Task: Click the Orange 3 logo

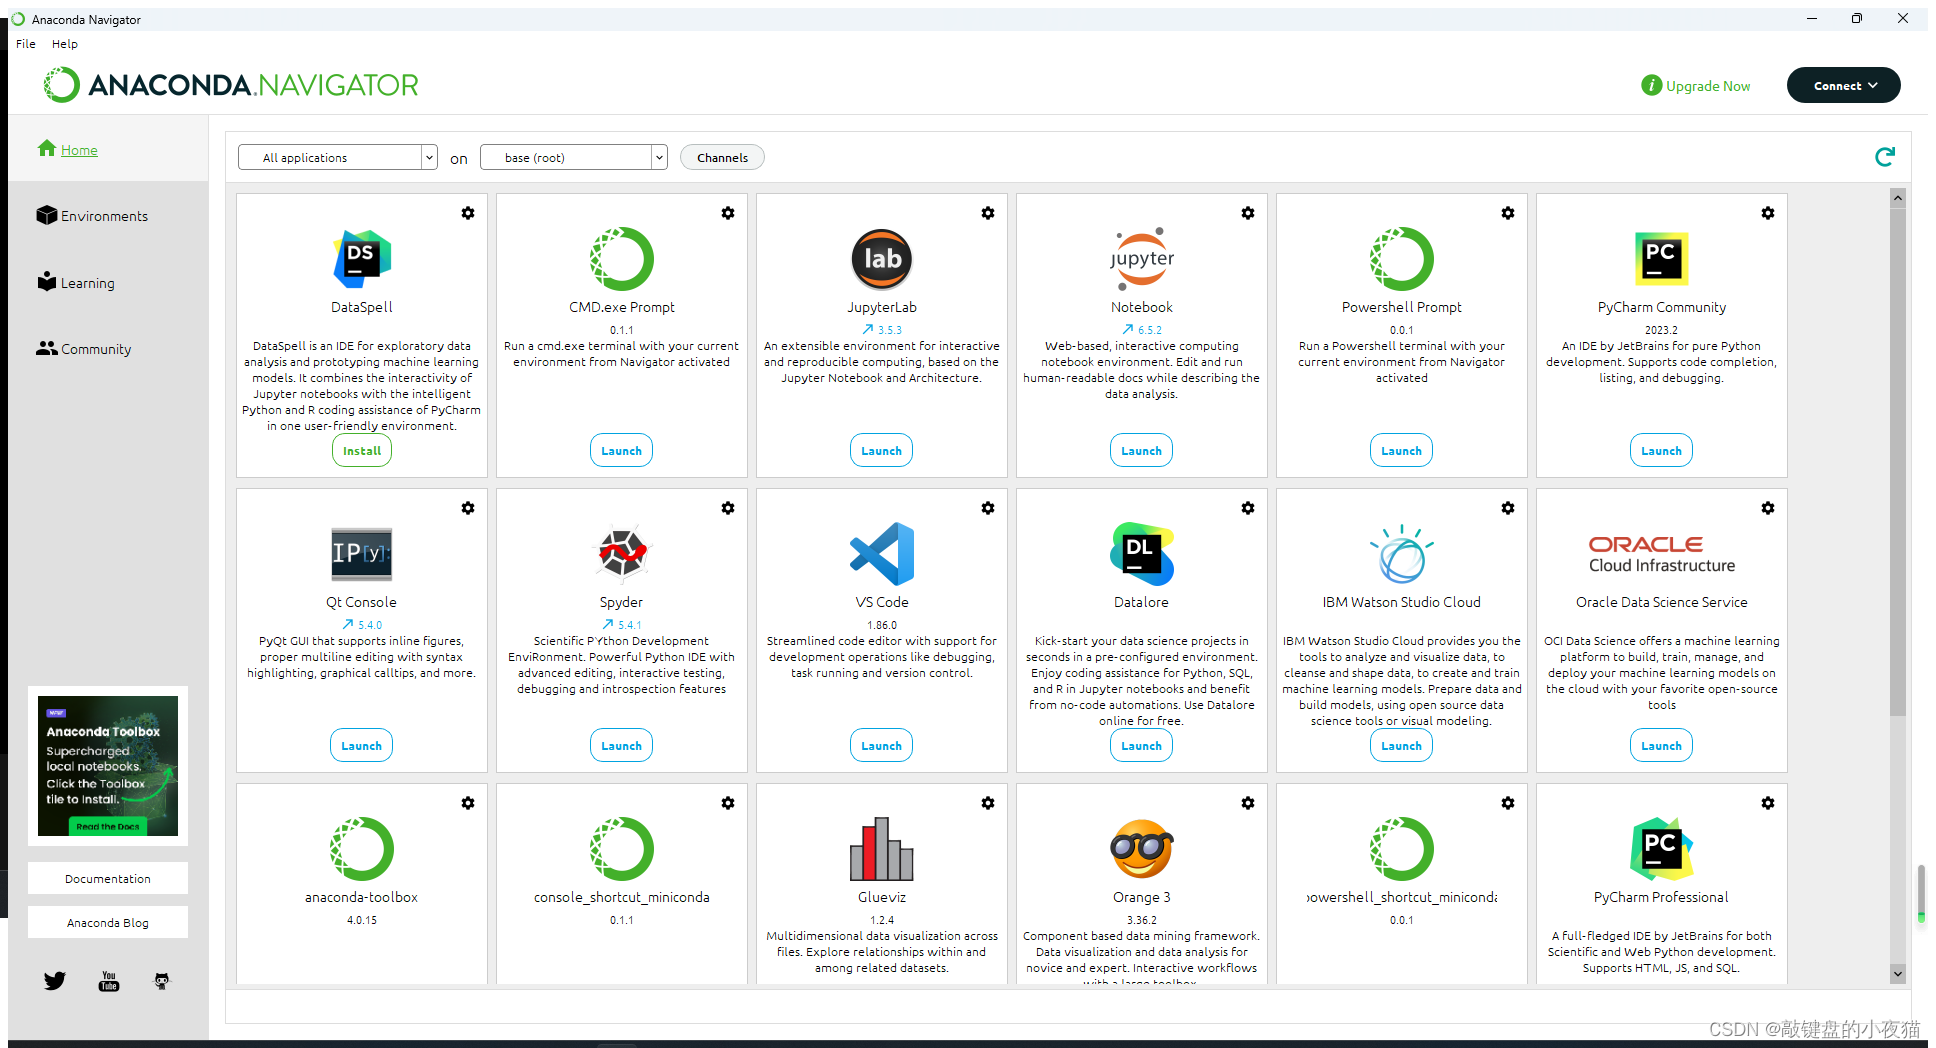Action: pyautogui.click(x=1142, y=848)
